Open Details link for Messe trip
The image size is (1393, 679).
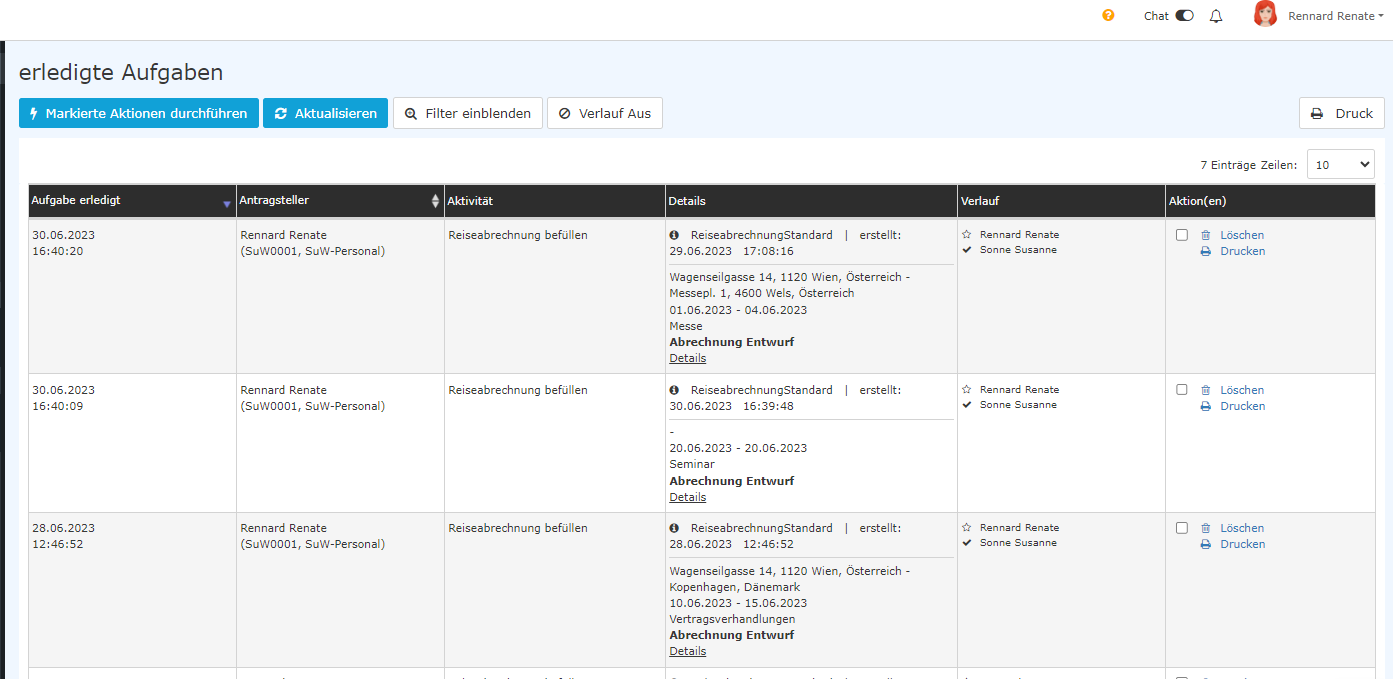[687, 358]
